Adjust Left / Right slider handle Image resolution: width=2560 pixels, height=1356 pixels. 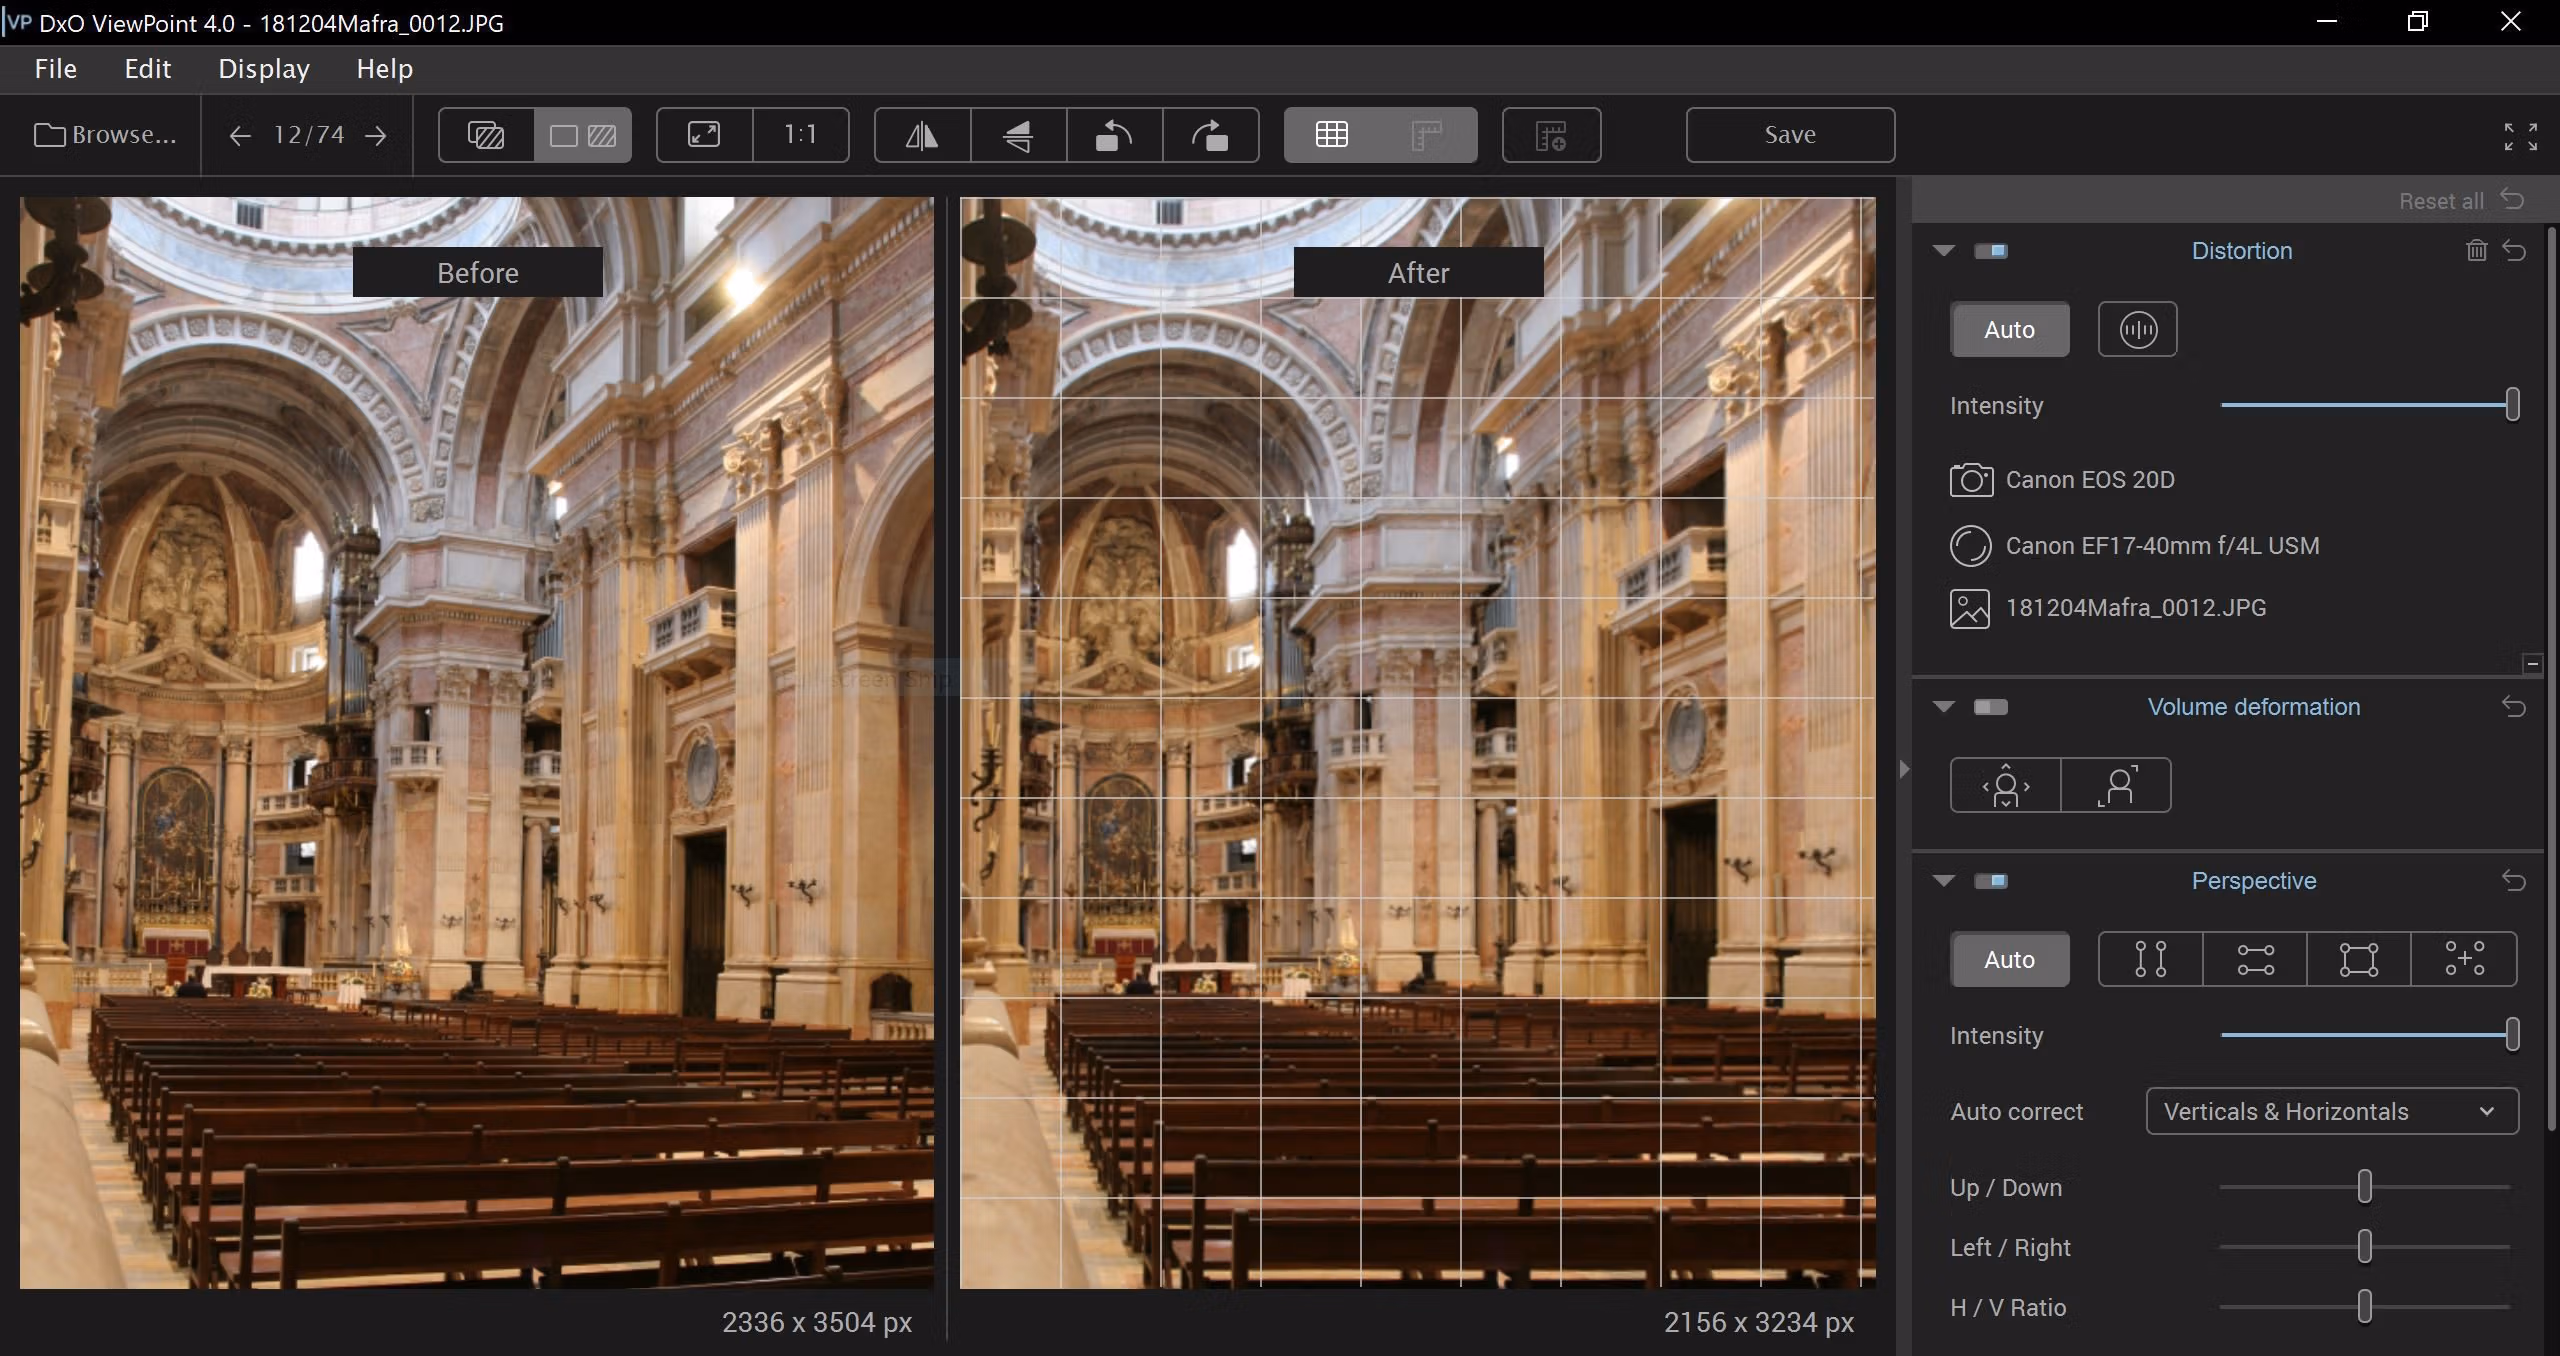[x=2364, y=1247]
